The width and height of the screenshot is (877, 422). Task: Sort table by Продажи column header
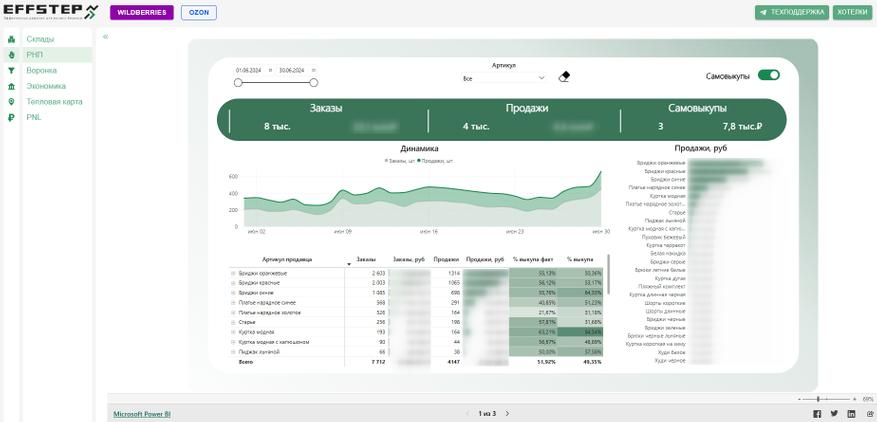[446, 260]
